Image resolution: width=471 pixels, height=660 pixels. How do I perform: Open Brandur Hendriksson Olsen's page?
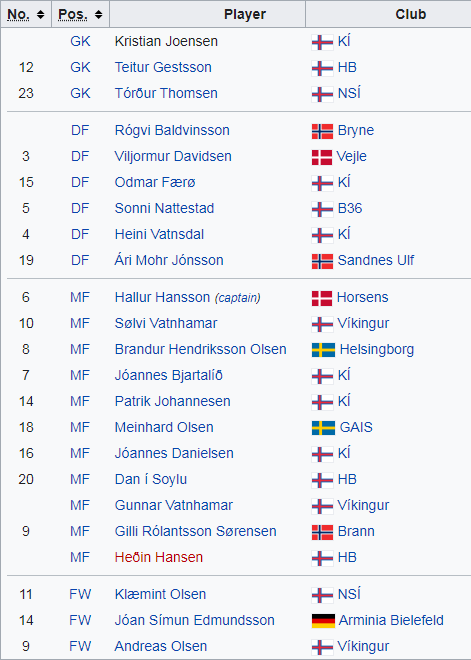(200, 349)
